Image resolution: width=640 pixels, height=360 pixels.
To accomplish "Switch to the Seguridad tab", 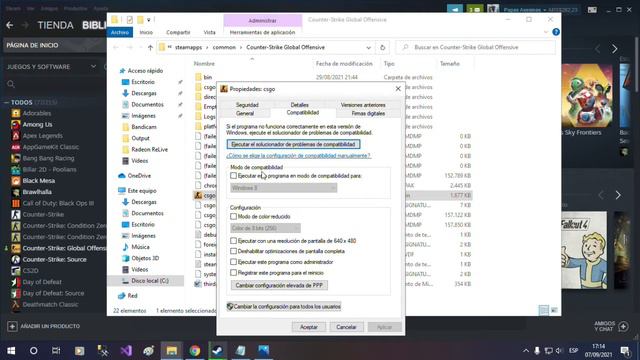I will coord(247,105).
